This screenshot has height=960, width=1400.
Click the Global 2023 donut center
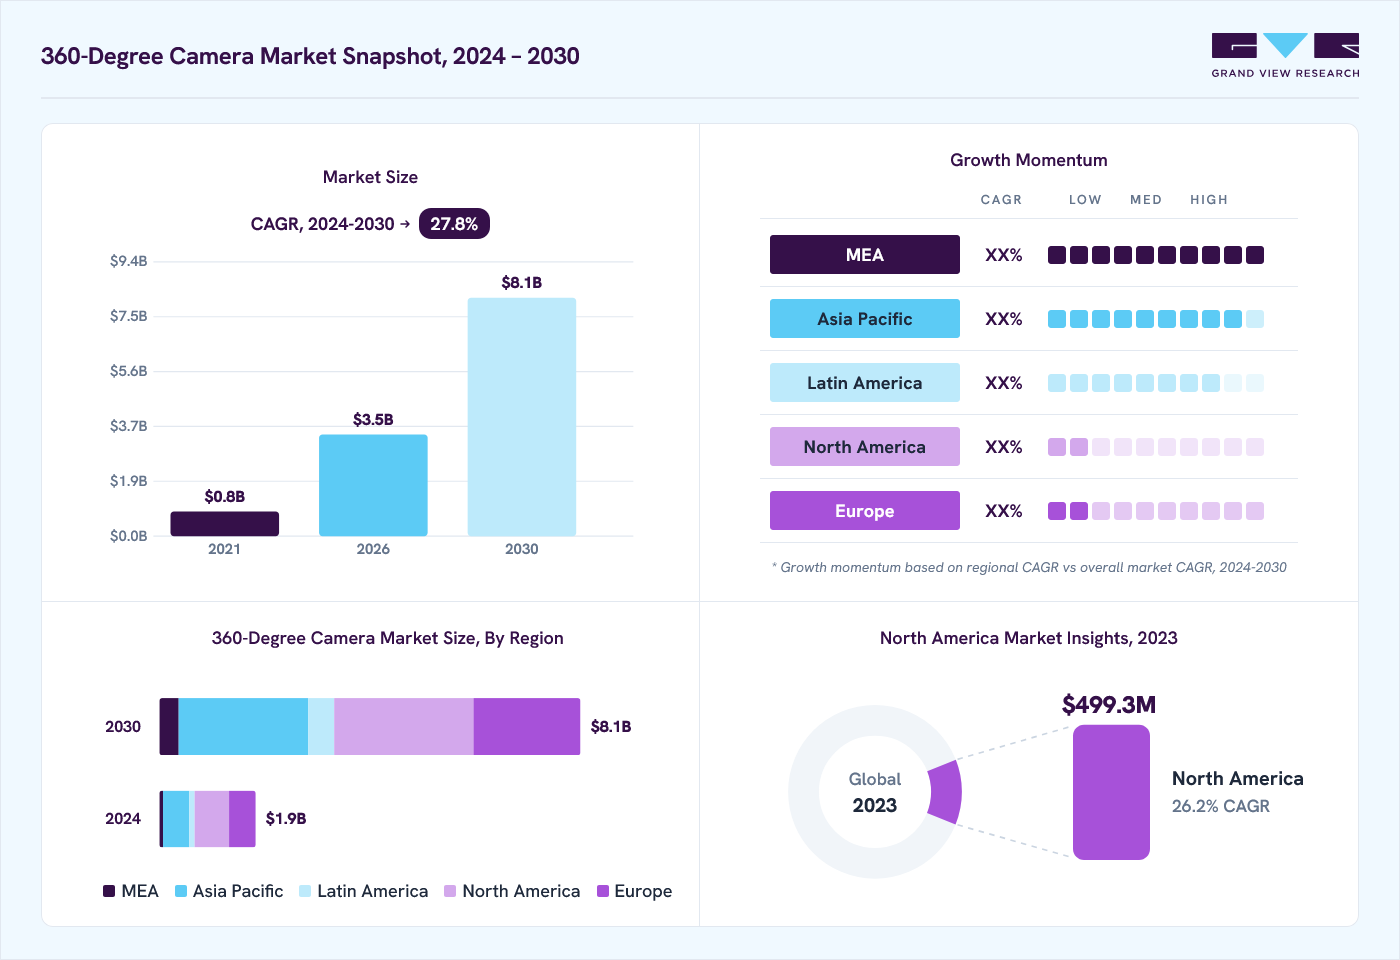tap(875, 792)
